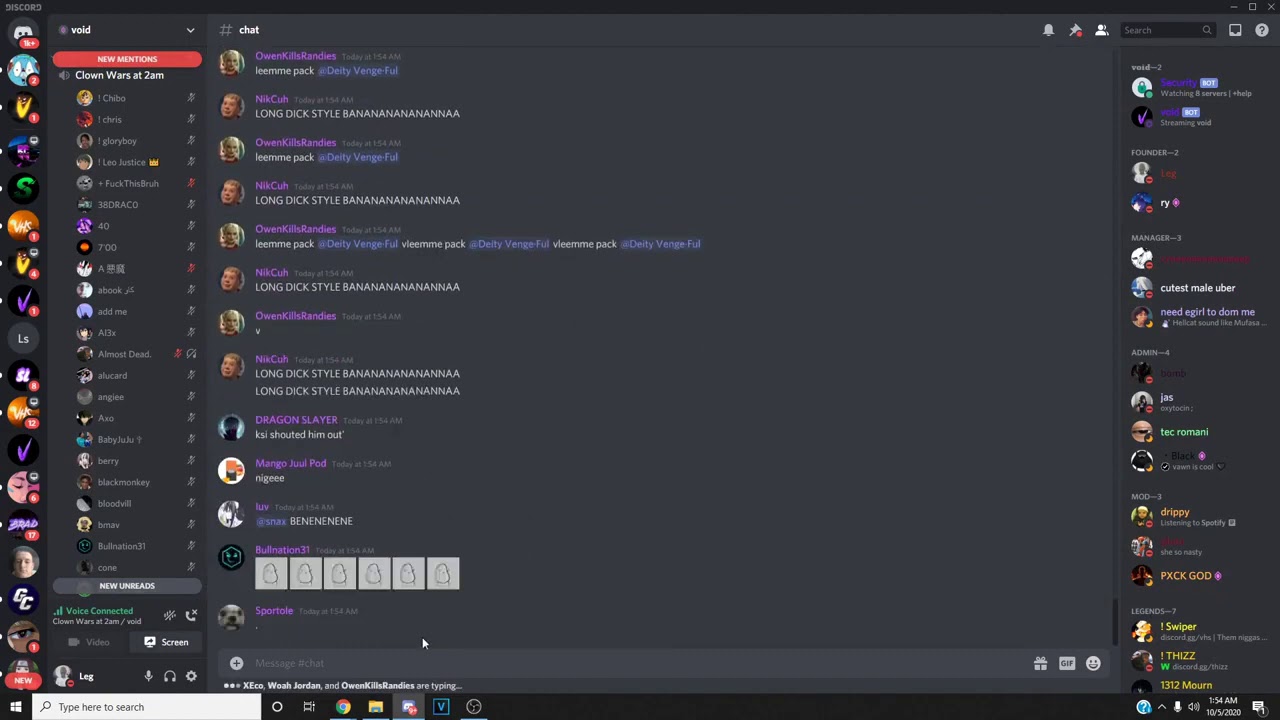Open Task View on taskbar

[x=309, y=707]
